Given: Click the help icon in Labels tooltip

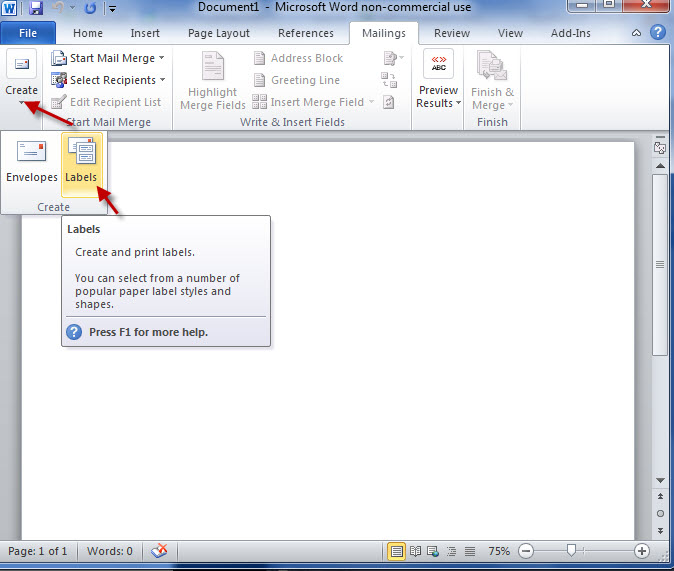Looking at the screenshot, I should coord(74,332).
